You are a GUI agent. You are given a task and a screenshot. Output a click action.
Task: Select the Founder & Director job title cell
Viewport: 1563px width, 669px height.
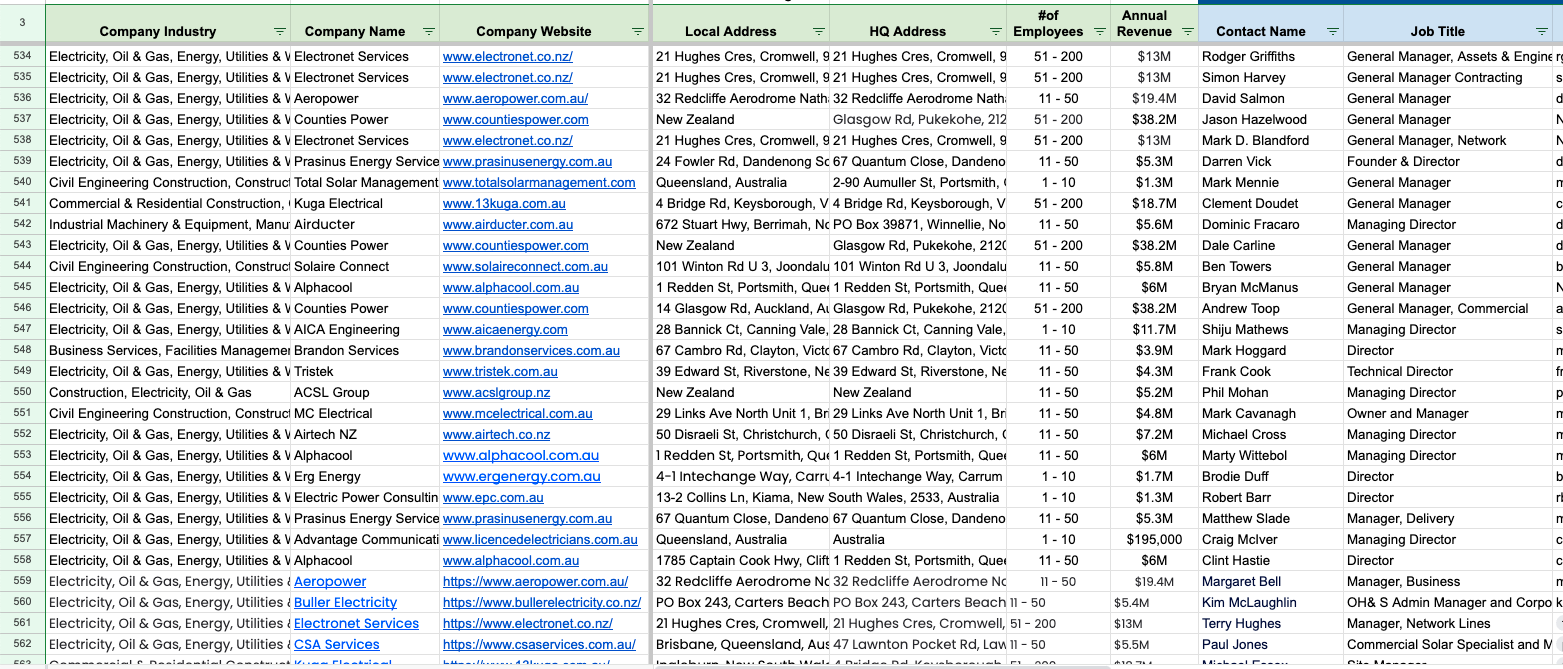(1448, 161)
